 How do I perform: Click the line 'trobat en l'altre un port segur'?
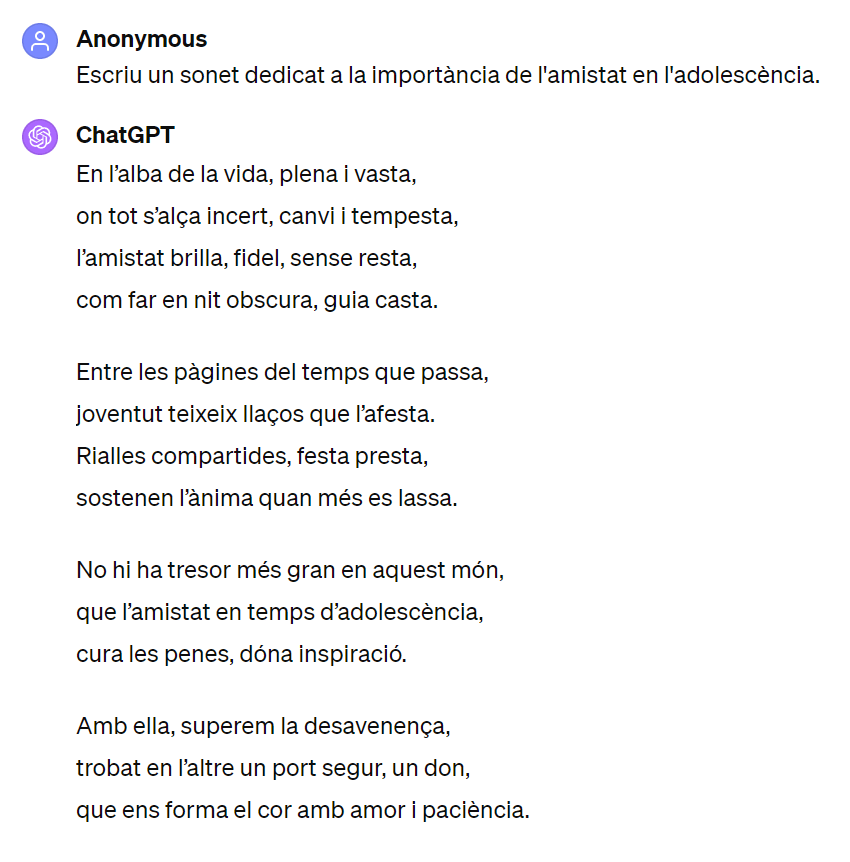pos(273,769)
